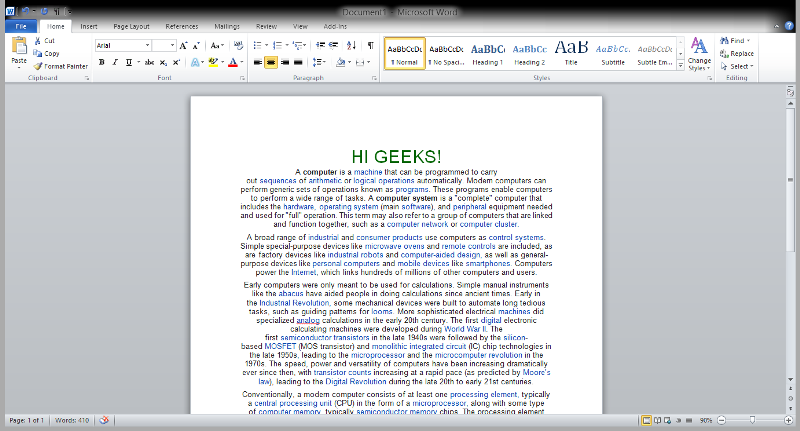Open the Page Layout tab
The width and height of the screenshot is (800, 431).
(x=131, y=25)
